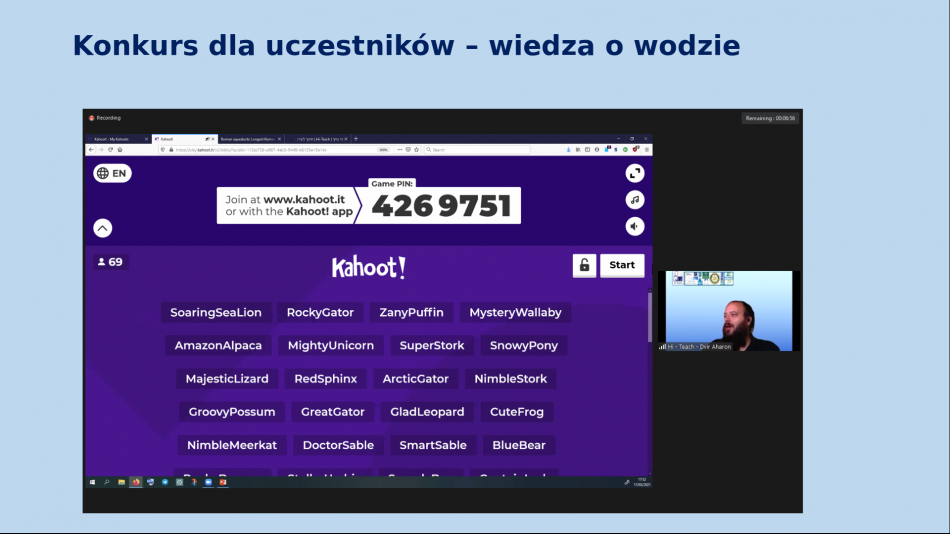Open Firefox from the taskbar
This screenshot has width=950, height=534.
(x=136, y=482)
